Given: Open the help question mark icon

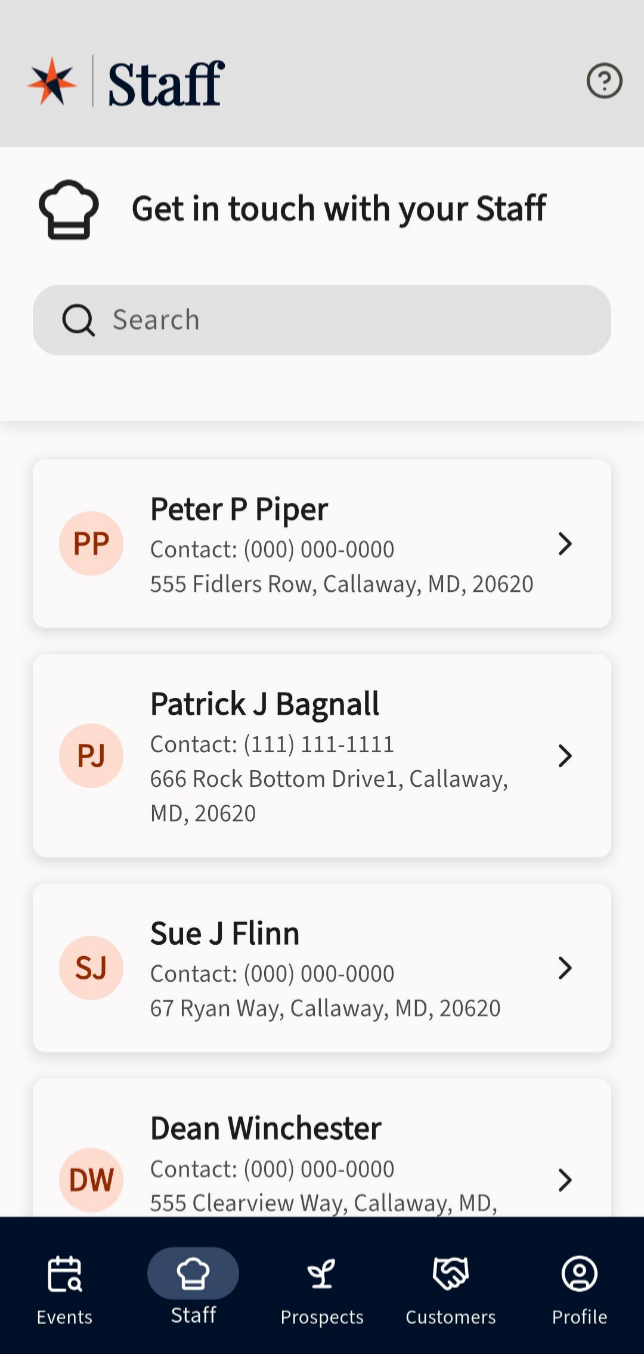Looking at the screenshot, I should [x=604, y=81].
